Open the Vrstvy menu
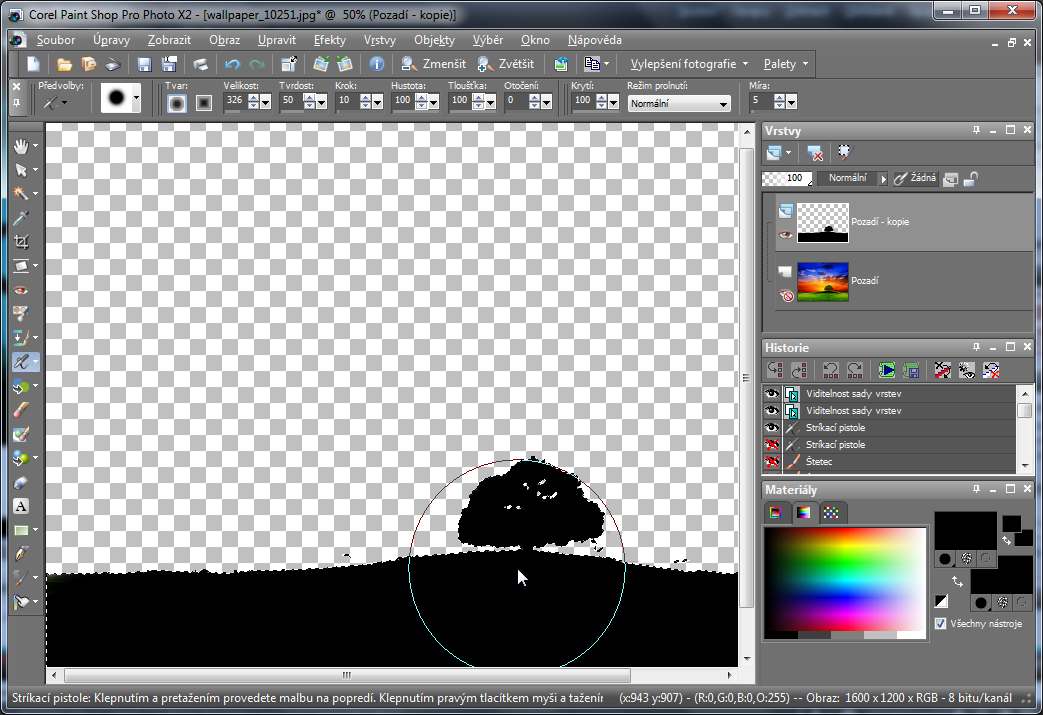Screen dimensions: 1043x715 pyautogui.click(x=379, y=40)
